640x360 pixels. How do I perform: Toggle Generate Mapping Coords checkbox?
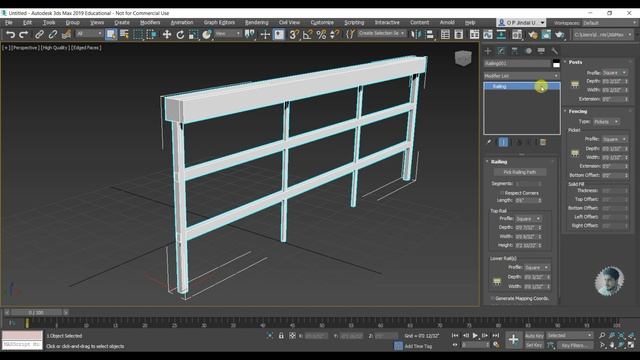492,298
